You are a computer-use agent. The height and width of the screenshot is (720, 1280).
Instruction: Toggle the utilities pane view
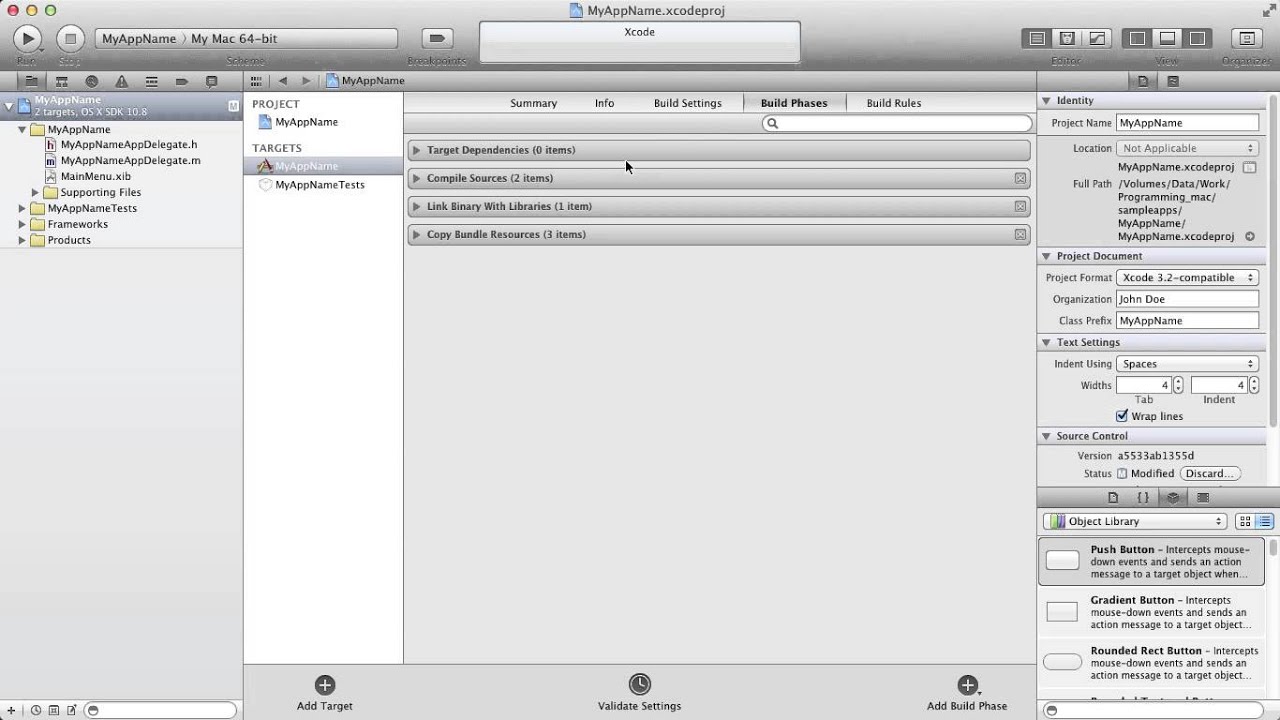1197,38
